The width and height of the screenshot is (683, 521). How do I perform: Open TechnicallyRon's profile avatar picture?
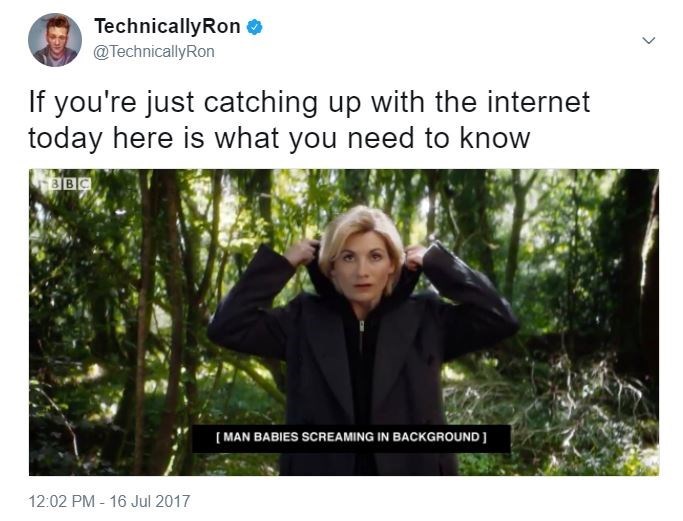[x=55, y=40]
